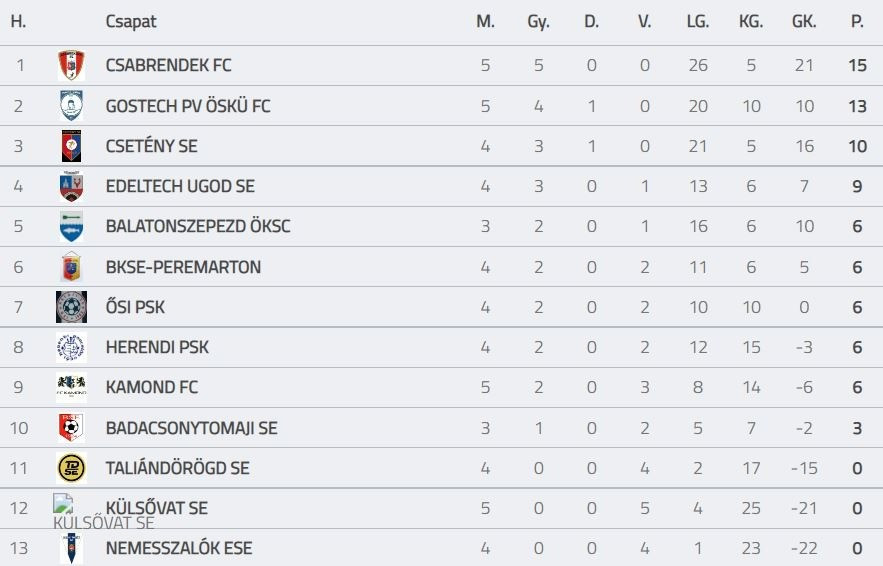The image size is (883, 566).
Task: Click the Ősi PSK team logo
Action: [x=71, y=307]
